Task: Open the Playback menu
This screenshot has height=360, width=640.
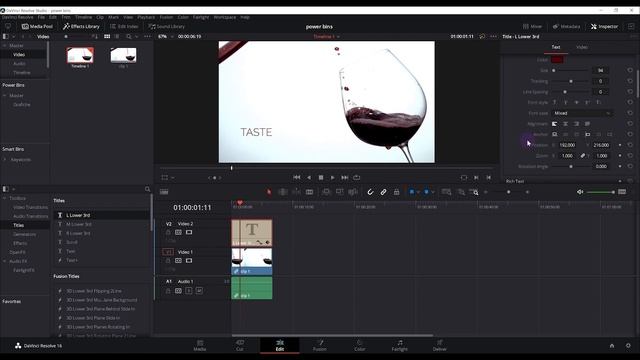Action: point(146,17)
